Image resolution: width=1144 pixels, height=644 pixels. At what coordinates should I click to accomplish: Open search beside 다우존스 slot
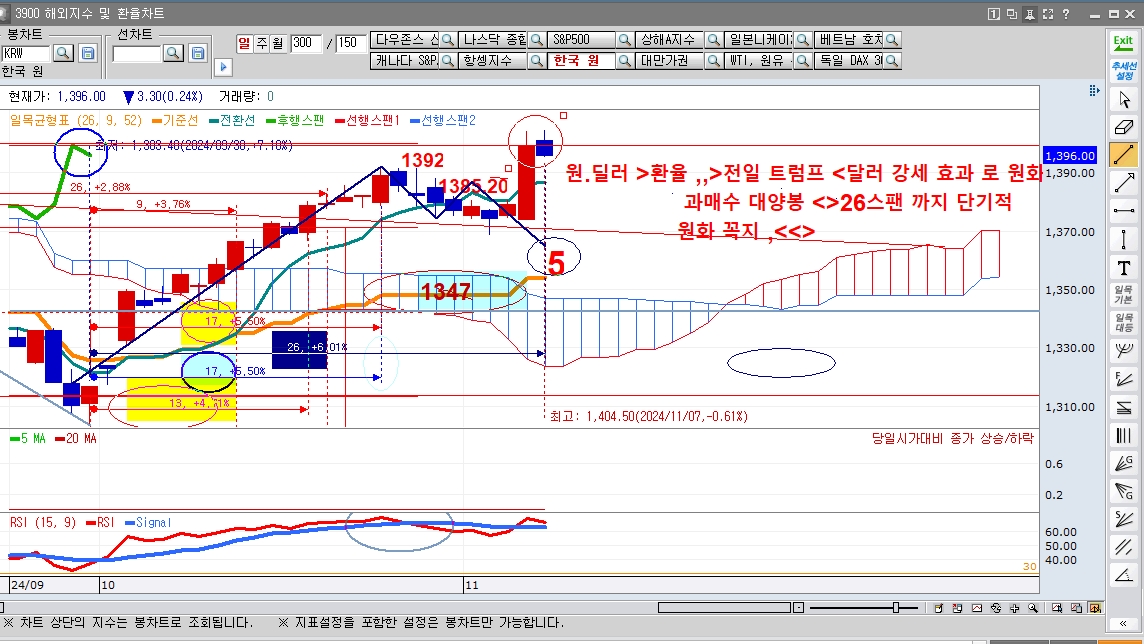coord(448,39)
